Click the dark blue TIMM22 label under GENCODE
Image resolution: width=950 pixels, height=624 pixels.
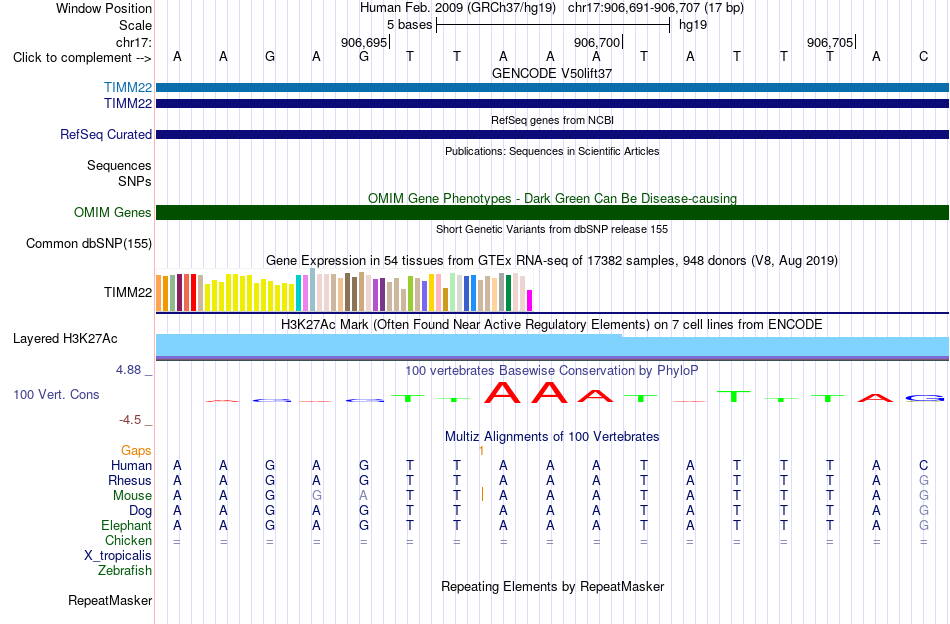tap(128, 104)
